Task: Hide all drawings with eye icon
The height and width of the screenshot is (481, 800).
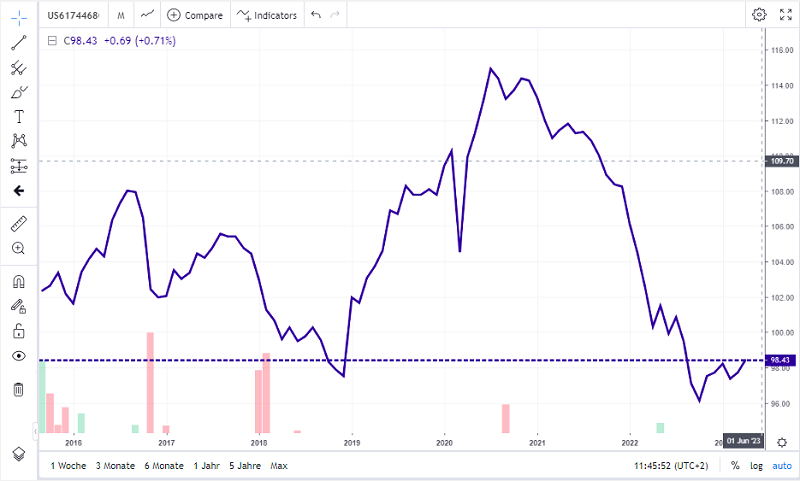Action: [18, 356]
